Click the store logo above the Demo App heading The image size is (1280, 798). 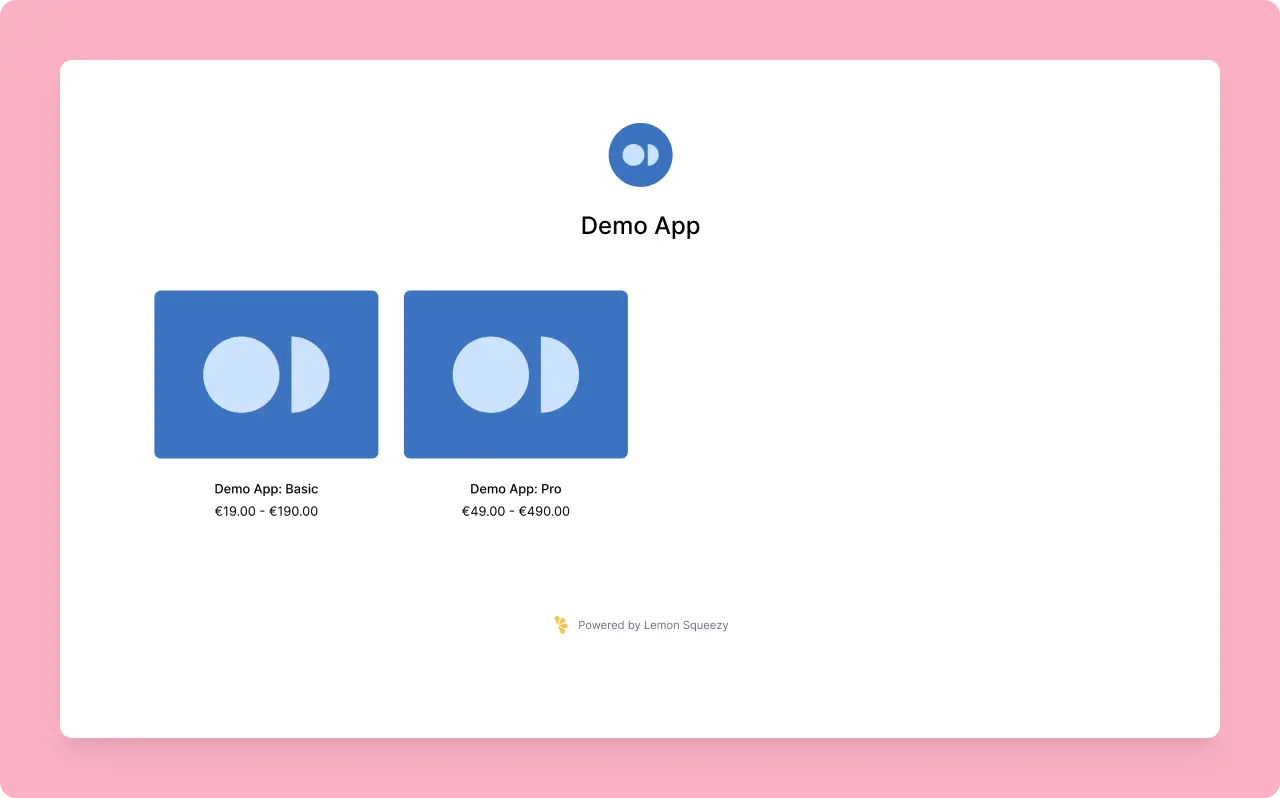[x=640, y=154]
